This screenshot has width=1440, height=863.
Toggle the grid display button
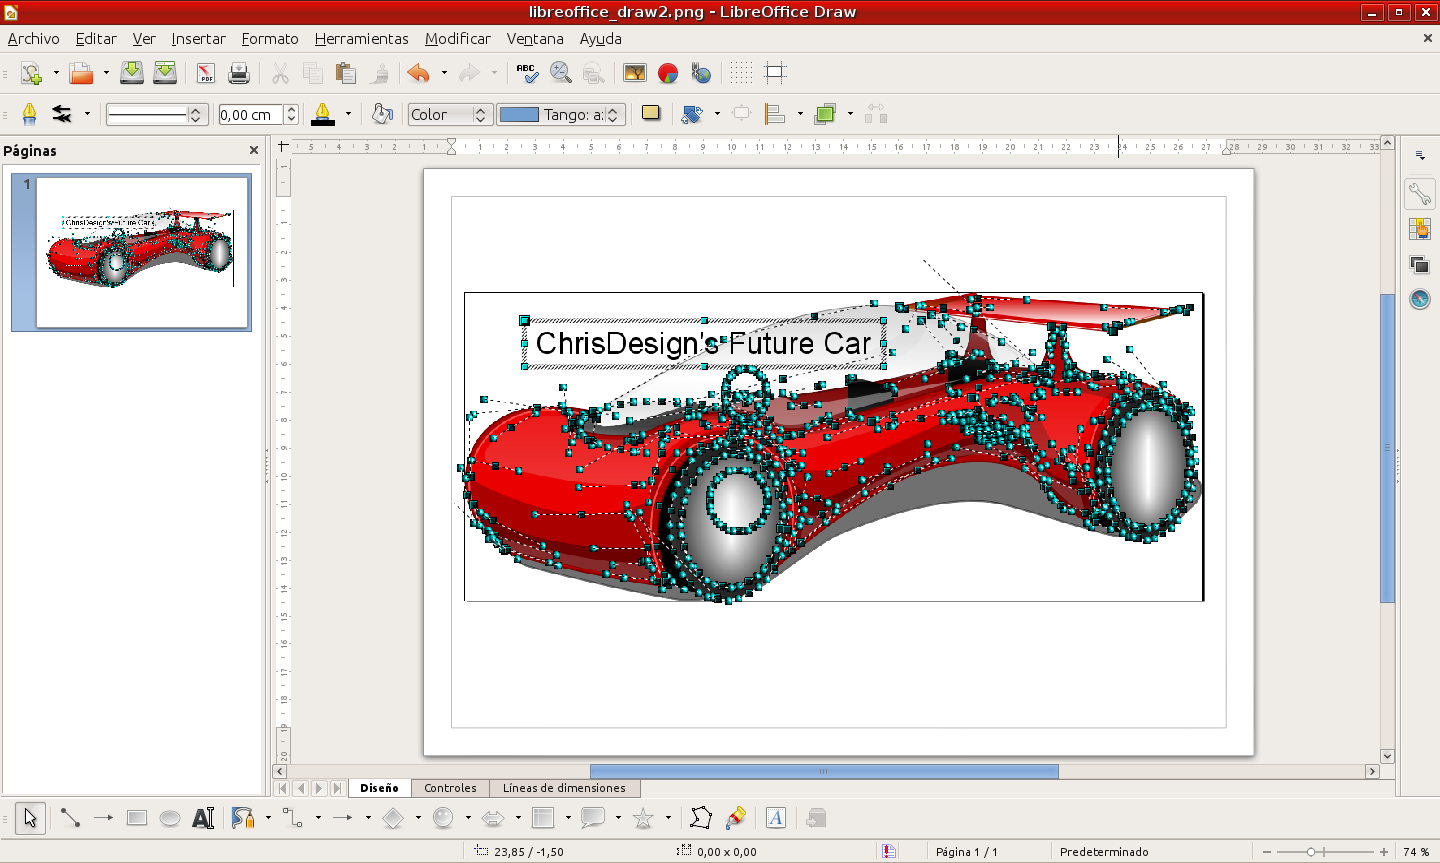coord(741,73)
